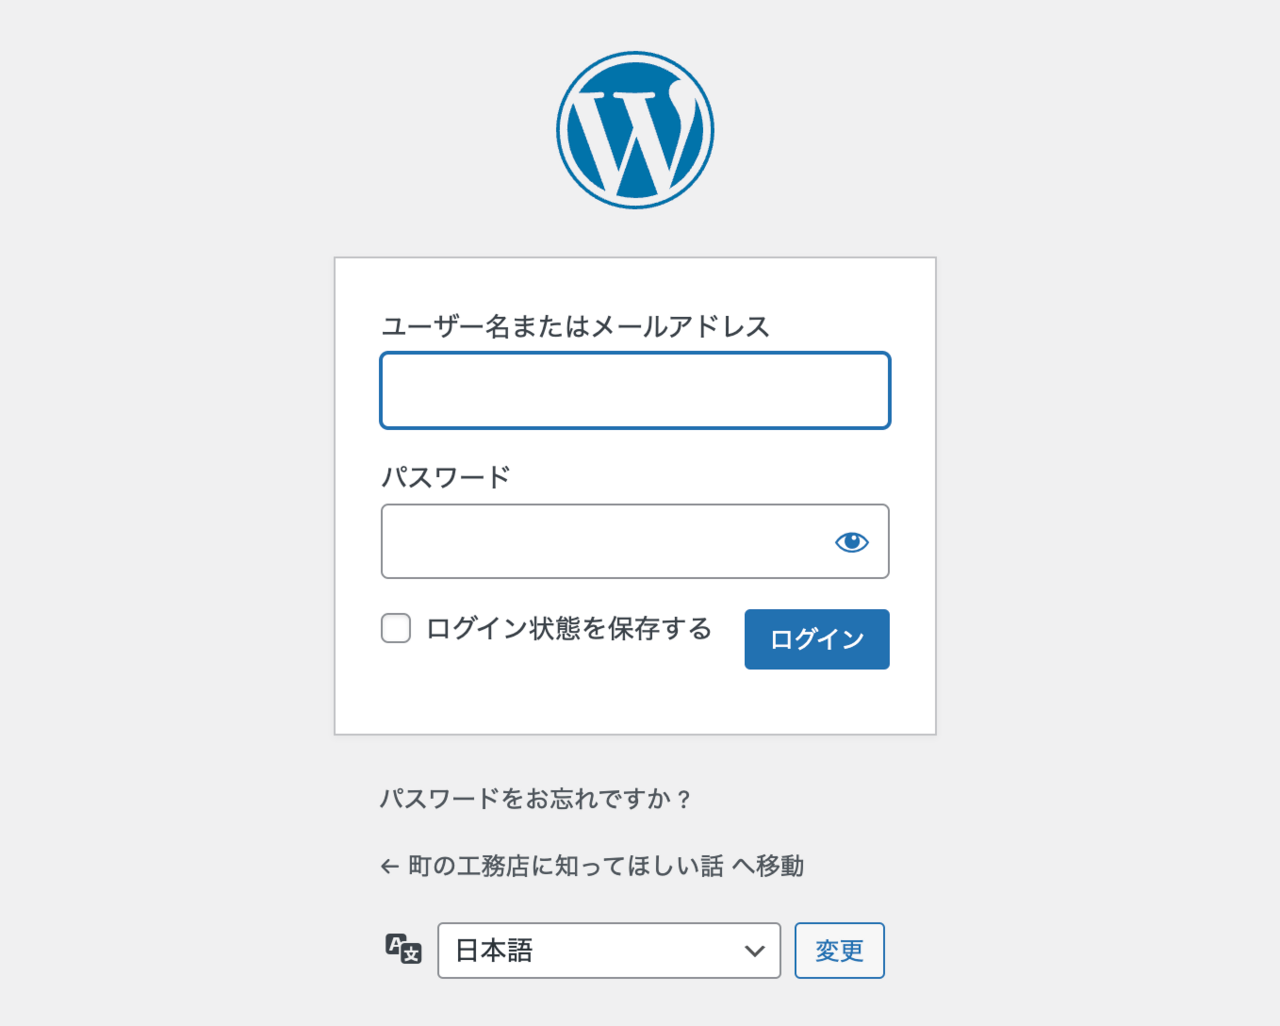
Task: Click the パスワード field label
Action: pos(446,477)
